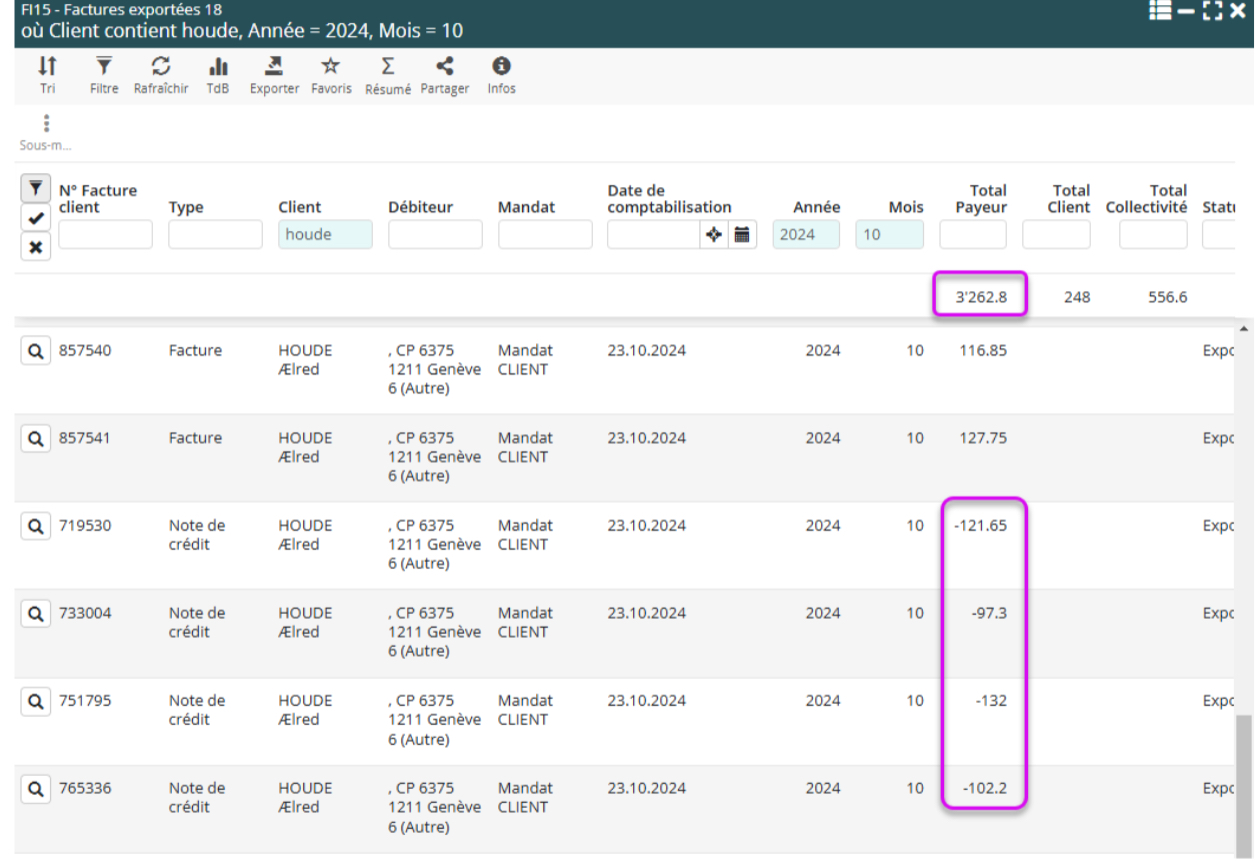The image size is (1255, 862).
Task: Sort by N° Facture client header
Action: 98,198
